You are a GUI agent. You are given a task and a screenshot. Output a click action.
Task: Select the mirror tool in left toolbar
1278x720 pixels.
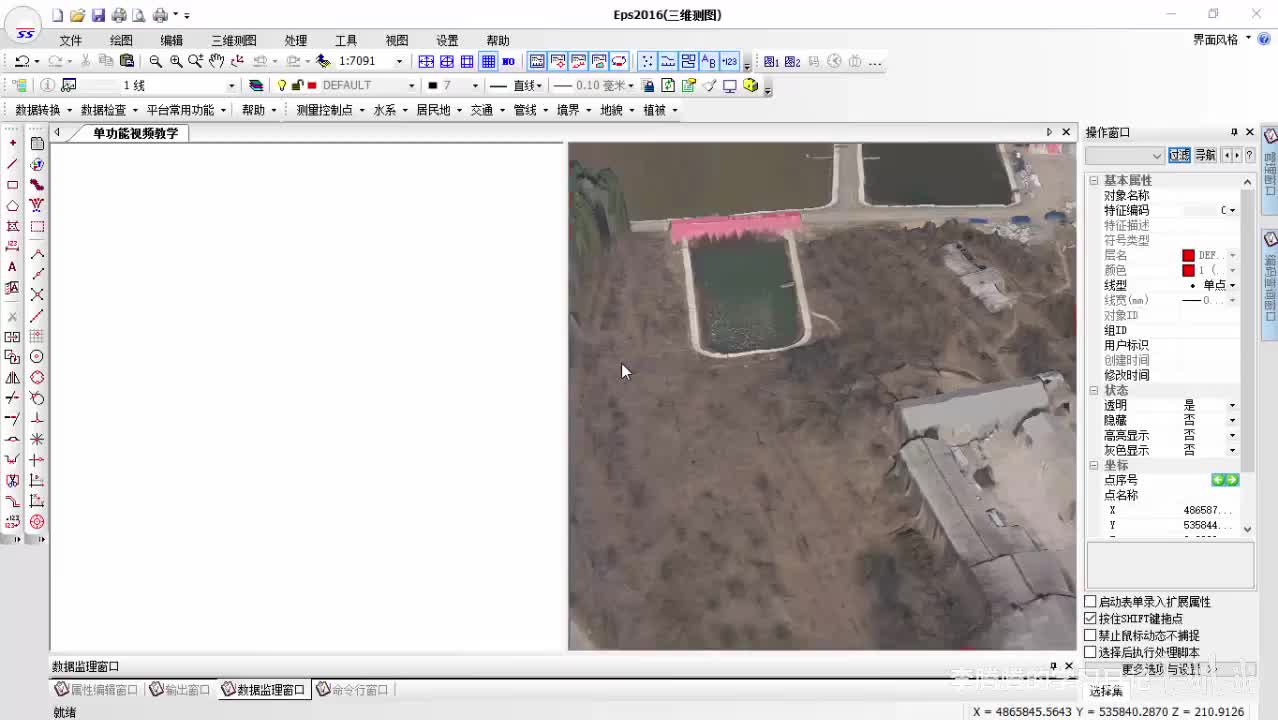coord(12,377)
